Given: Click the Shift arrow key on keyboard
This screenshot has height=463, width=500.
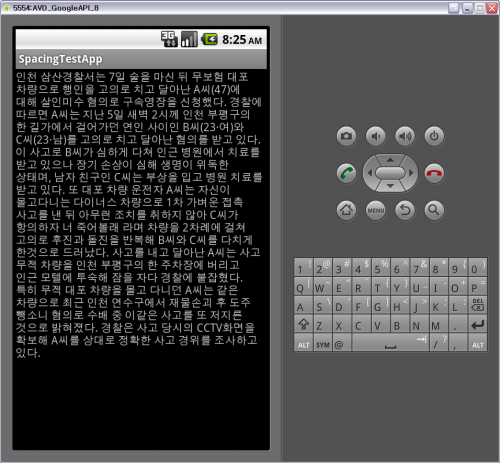Looking at the screenshot, I should click(303, 324).
